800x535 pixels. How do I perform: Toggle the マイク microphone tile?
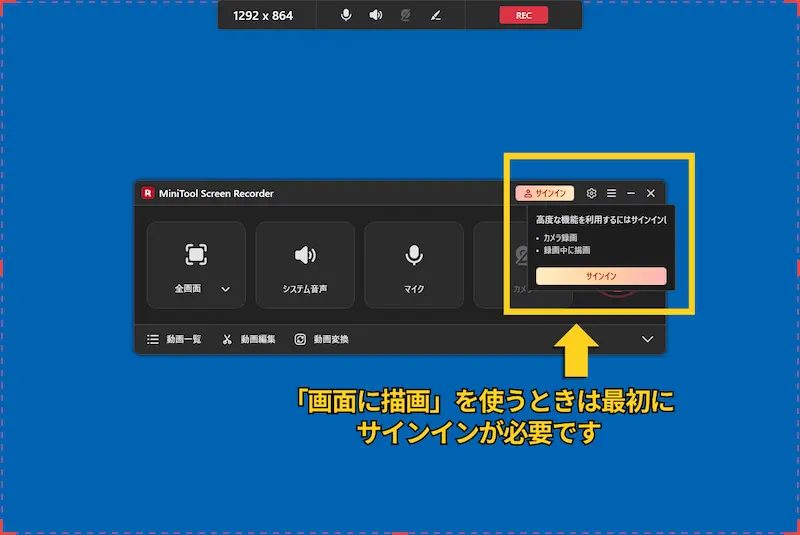click(414, 265)
